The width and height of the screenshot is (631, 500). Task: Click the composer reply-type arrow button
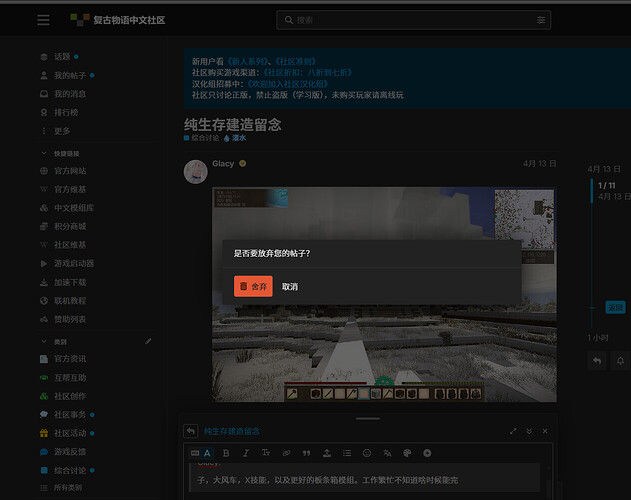191,431
